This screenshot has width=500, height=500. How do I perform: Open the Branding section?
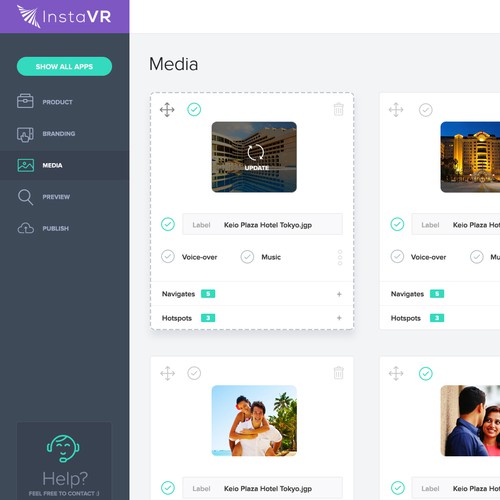point(59,134)
